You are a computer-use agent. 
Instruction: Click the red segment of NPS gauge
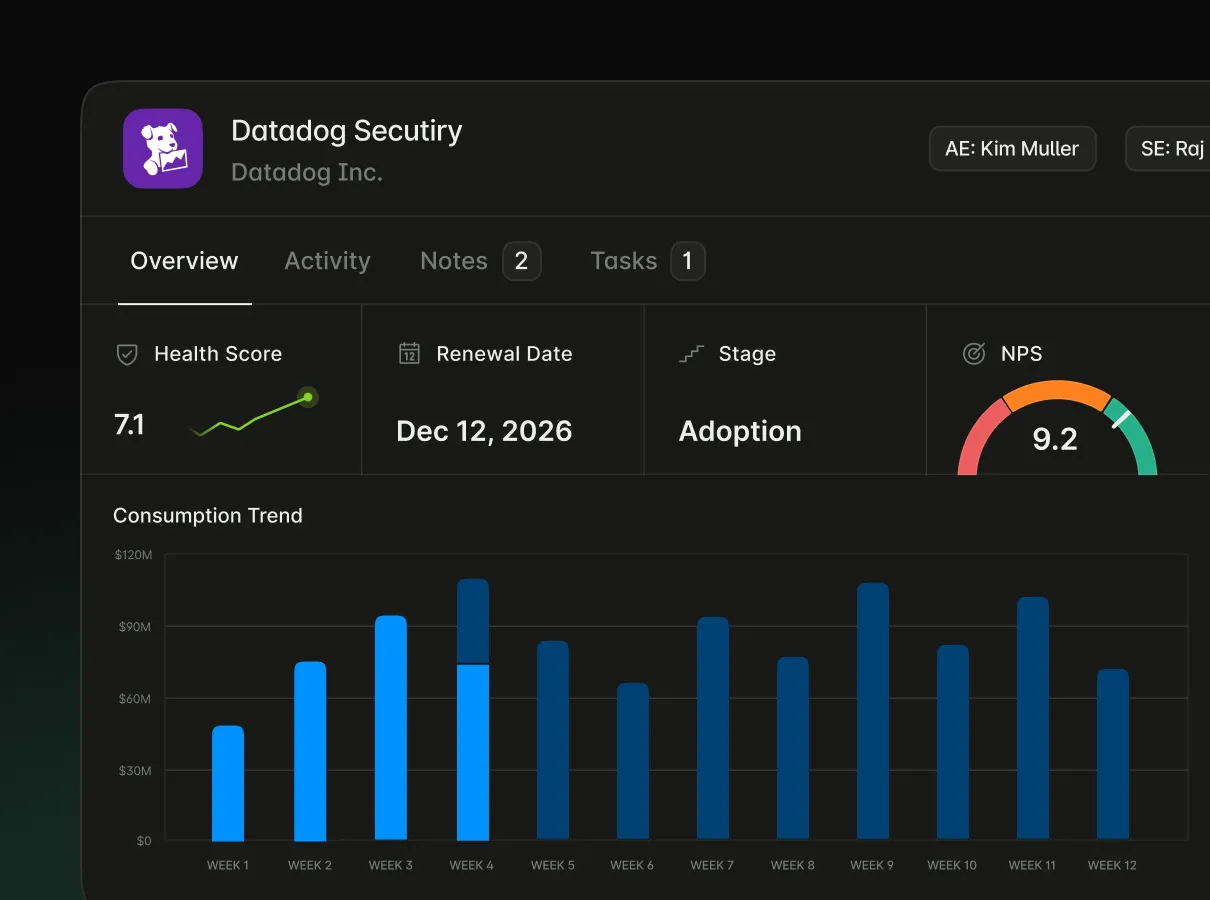(978, 434)
